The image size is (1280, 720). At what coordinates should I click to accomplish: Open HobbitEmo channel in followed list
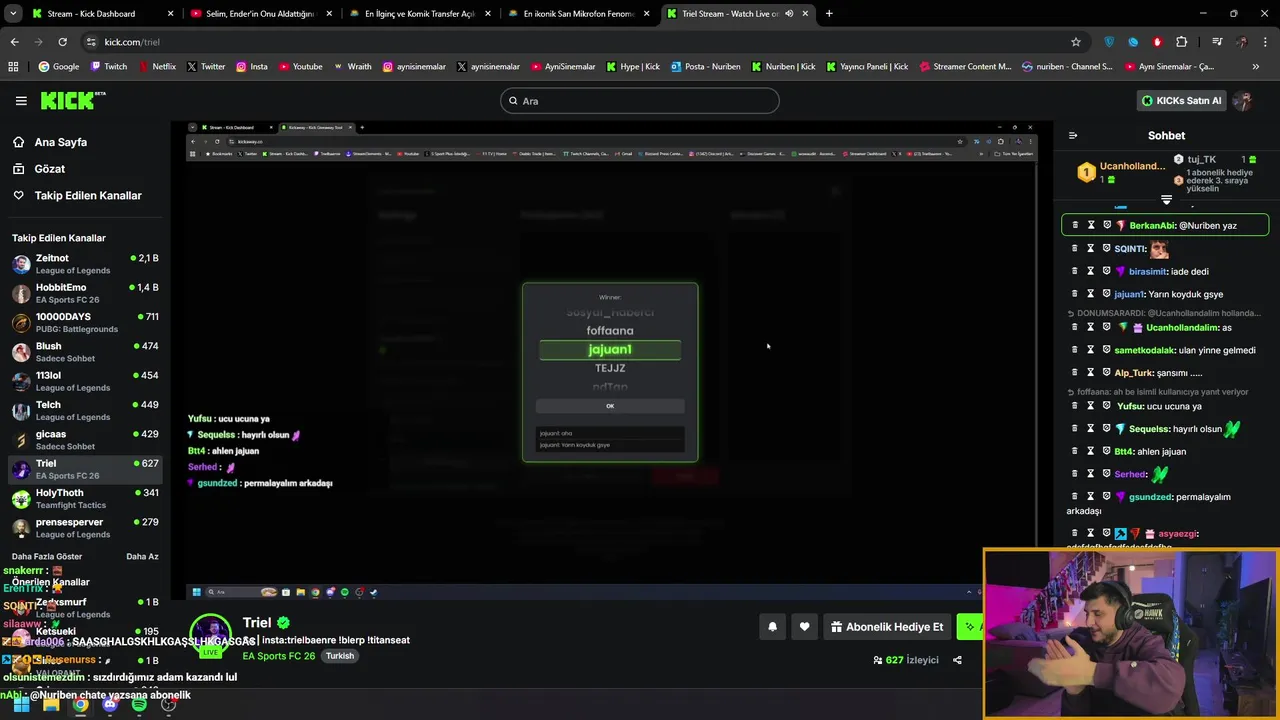[85, 293]
